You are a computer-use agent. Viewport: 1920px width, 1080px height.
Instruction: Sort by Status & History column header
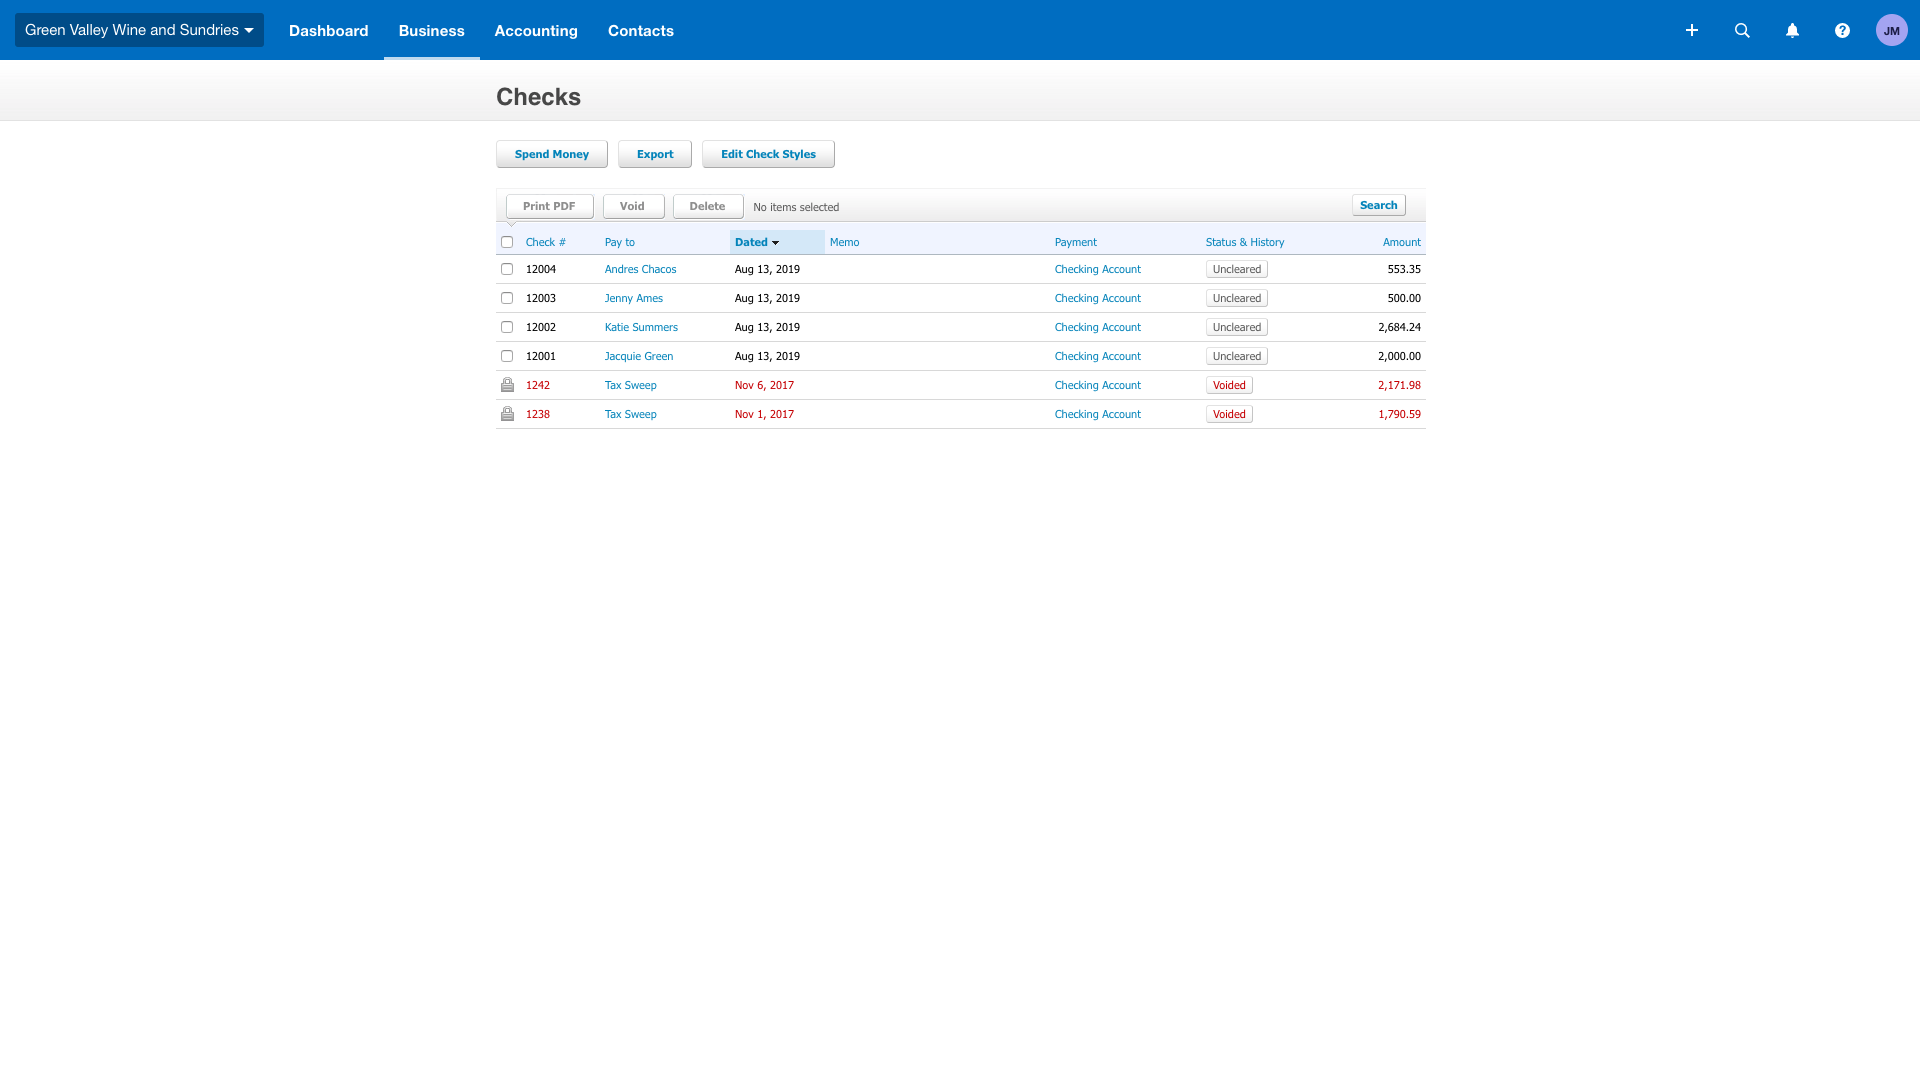[x=1245, y=242]
